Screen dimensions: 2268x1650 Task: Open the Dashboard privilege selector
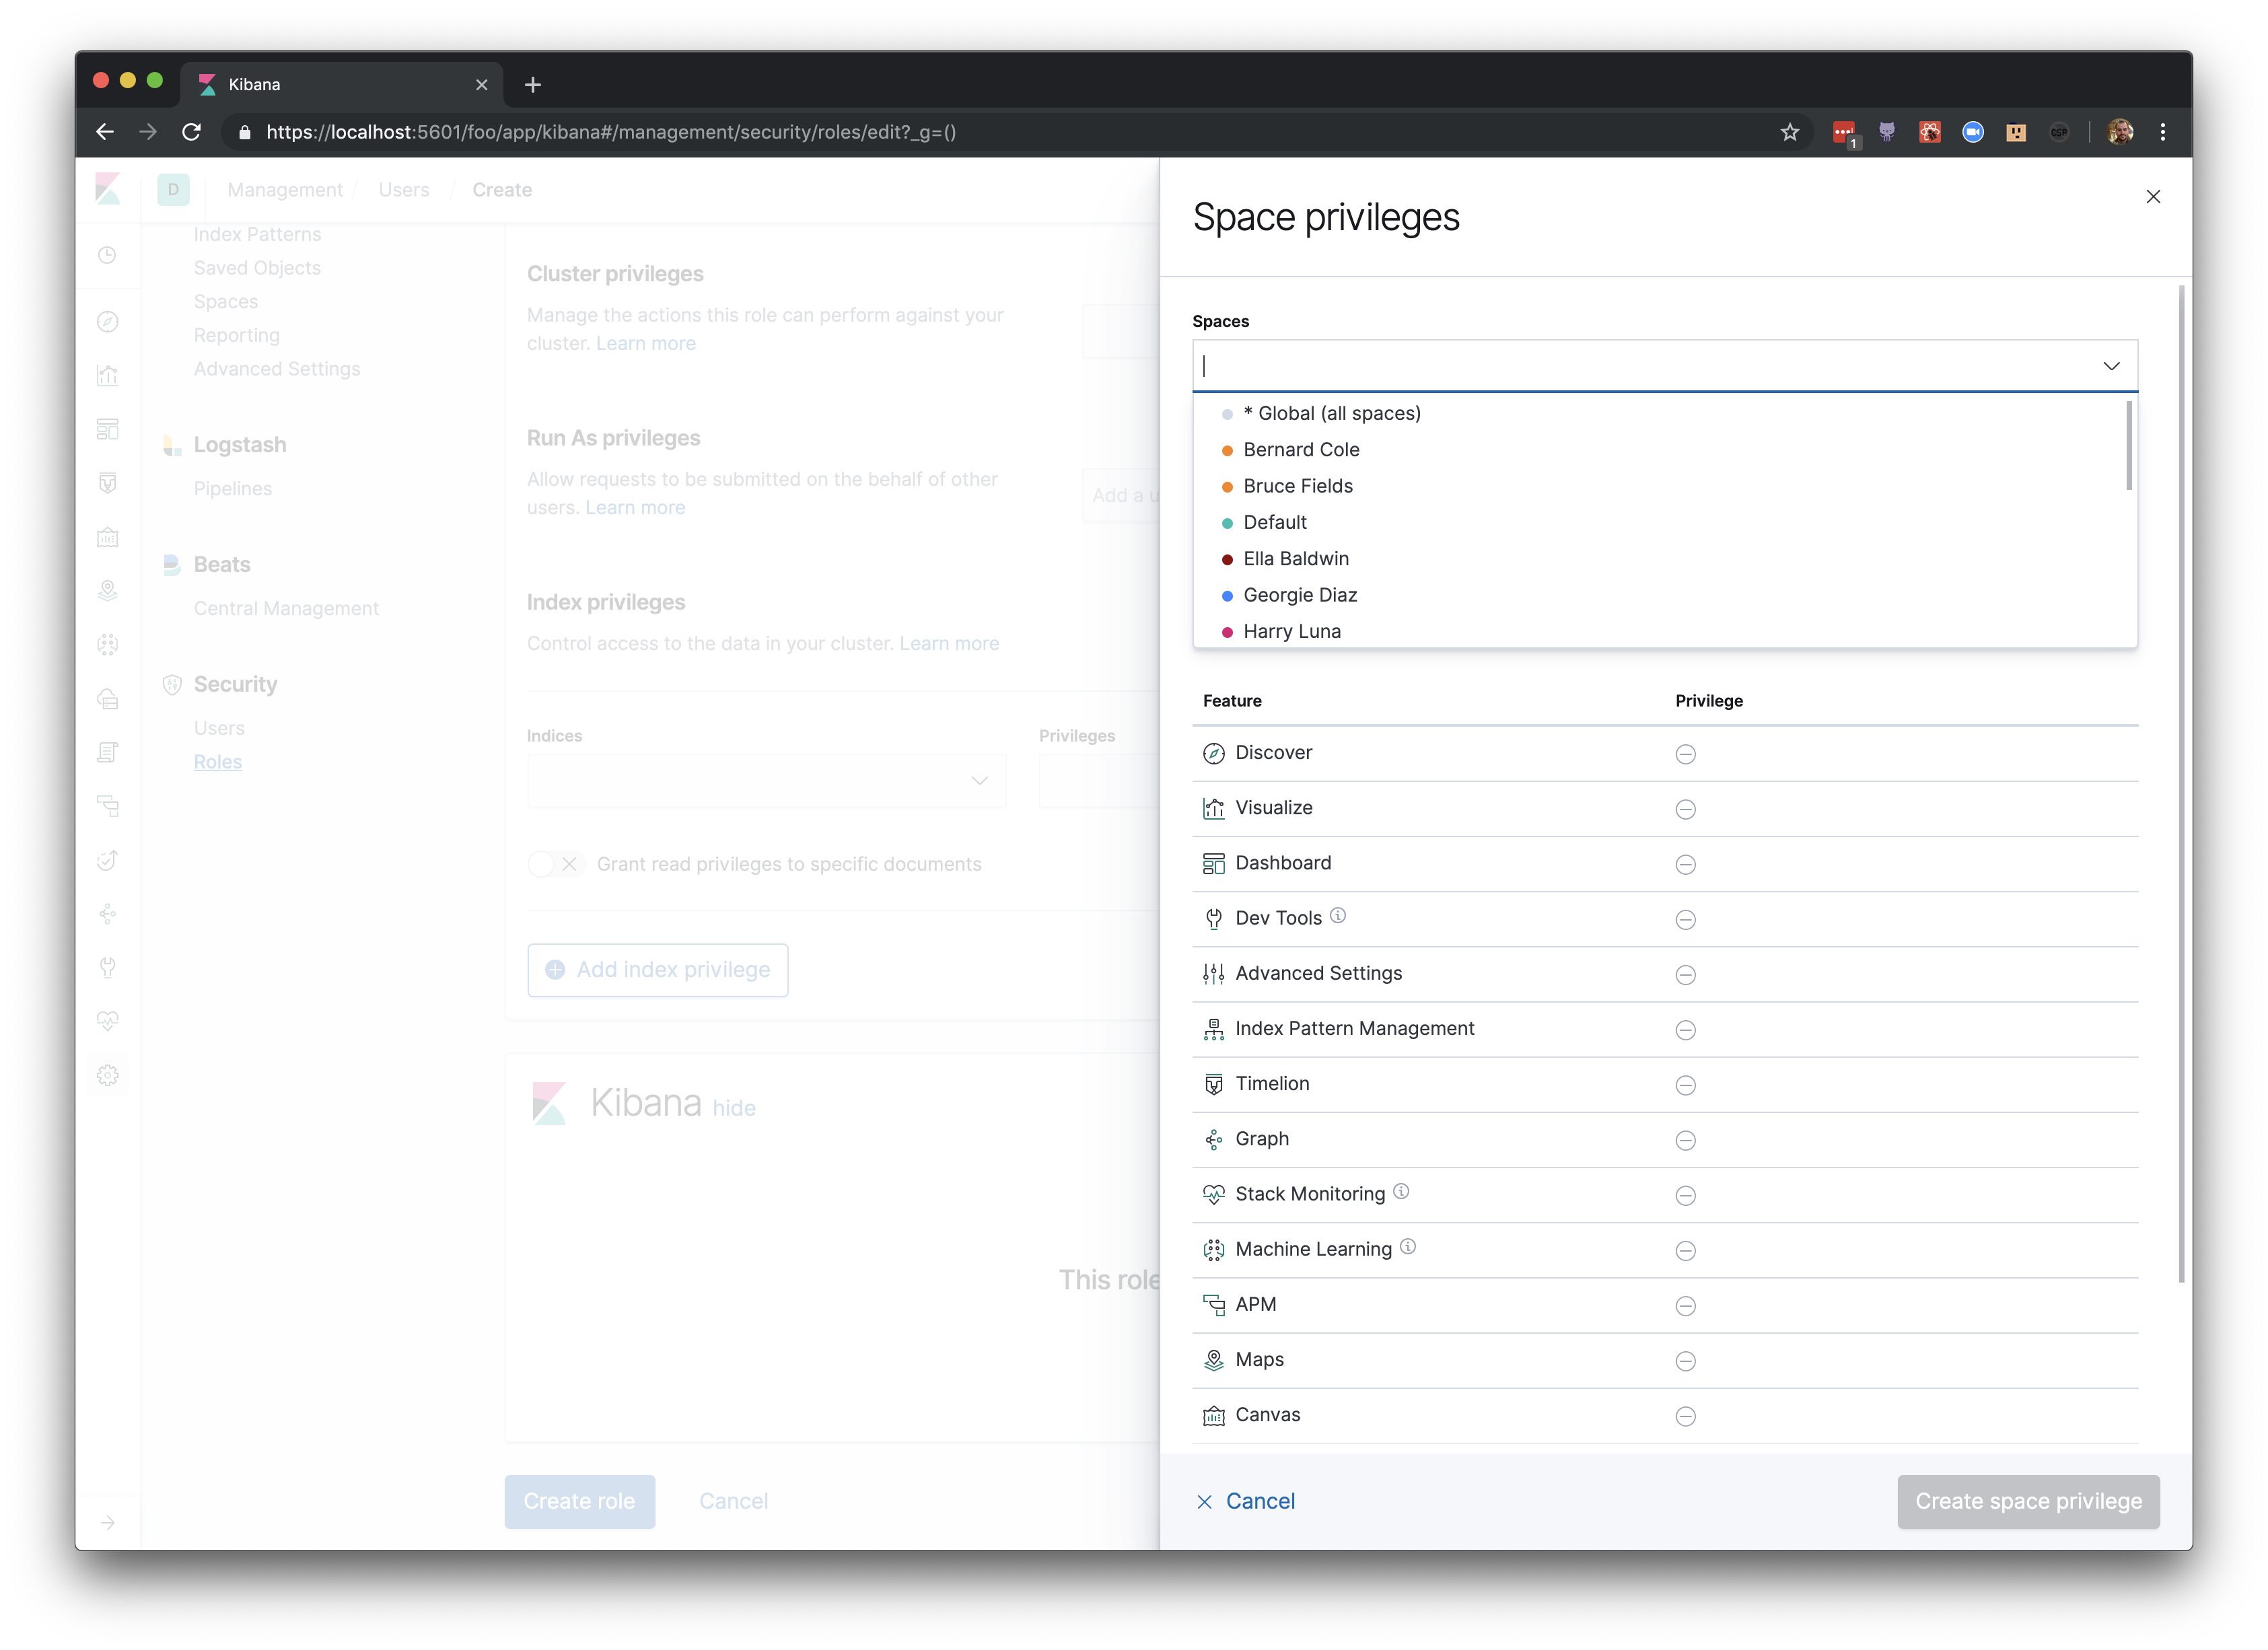[x=1685, y=864]
